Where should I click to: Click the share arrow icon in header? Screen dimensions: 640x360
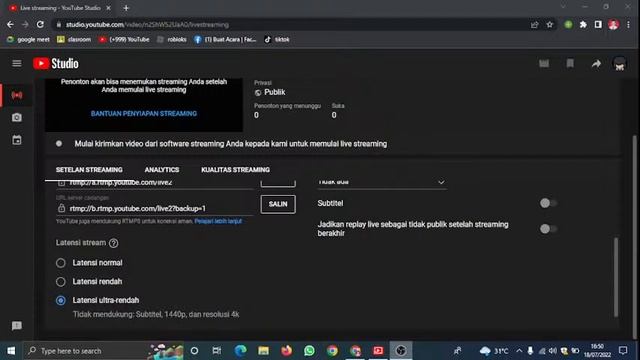click(596, 64)
